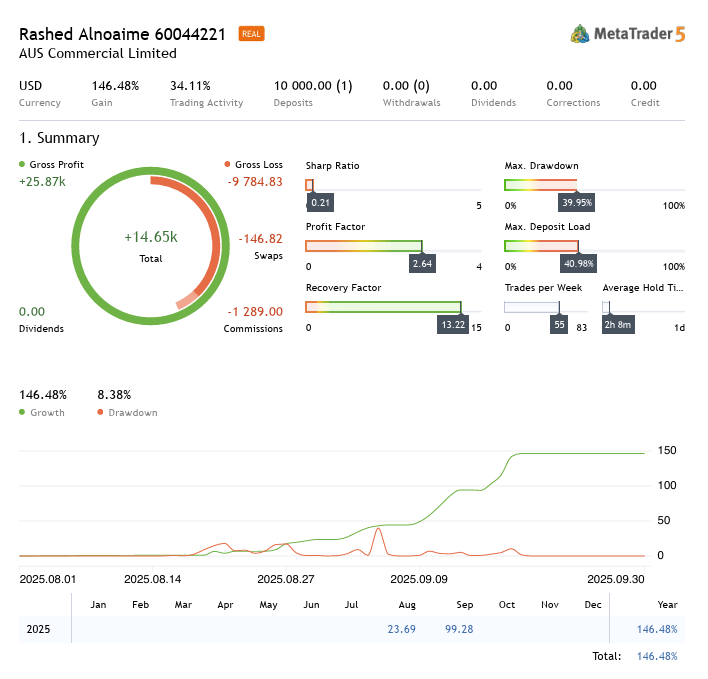
Task: Click the orange REAL account badge
Action: point(251,33)
